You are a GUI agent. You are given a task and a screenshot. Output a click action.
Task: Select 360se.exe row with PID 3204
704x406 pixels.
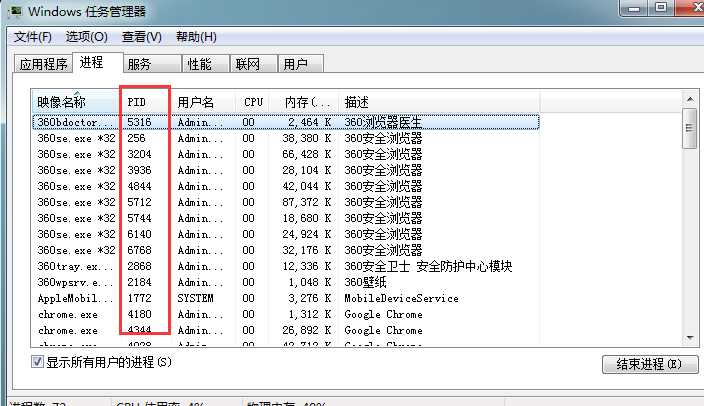tap(286, 154)
